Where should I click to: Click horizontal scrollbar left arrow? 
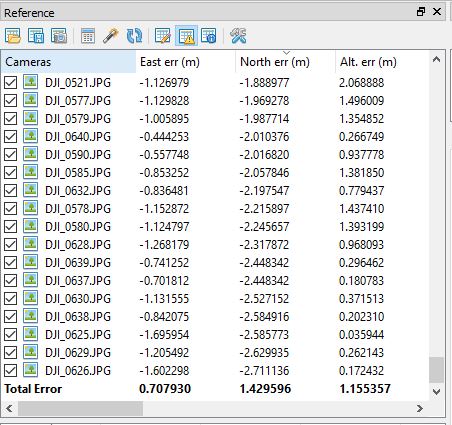9,408
